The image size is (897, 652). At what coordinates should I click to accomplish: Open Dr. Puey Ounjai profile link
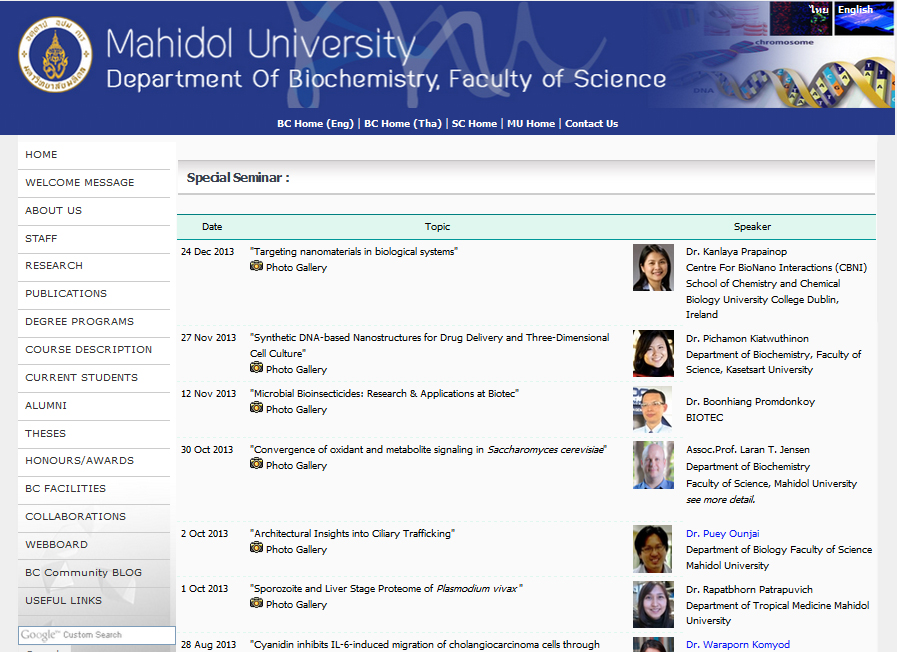coord(723,534)
